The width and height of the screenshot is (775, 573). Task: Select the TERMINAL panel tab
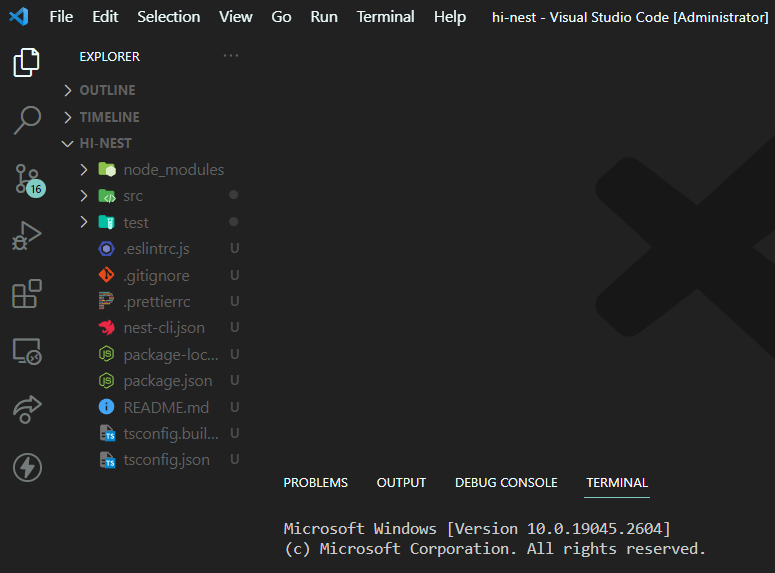[x=617, y=483]
